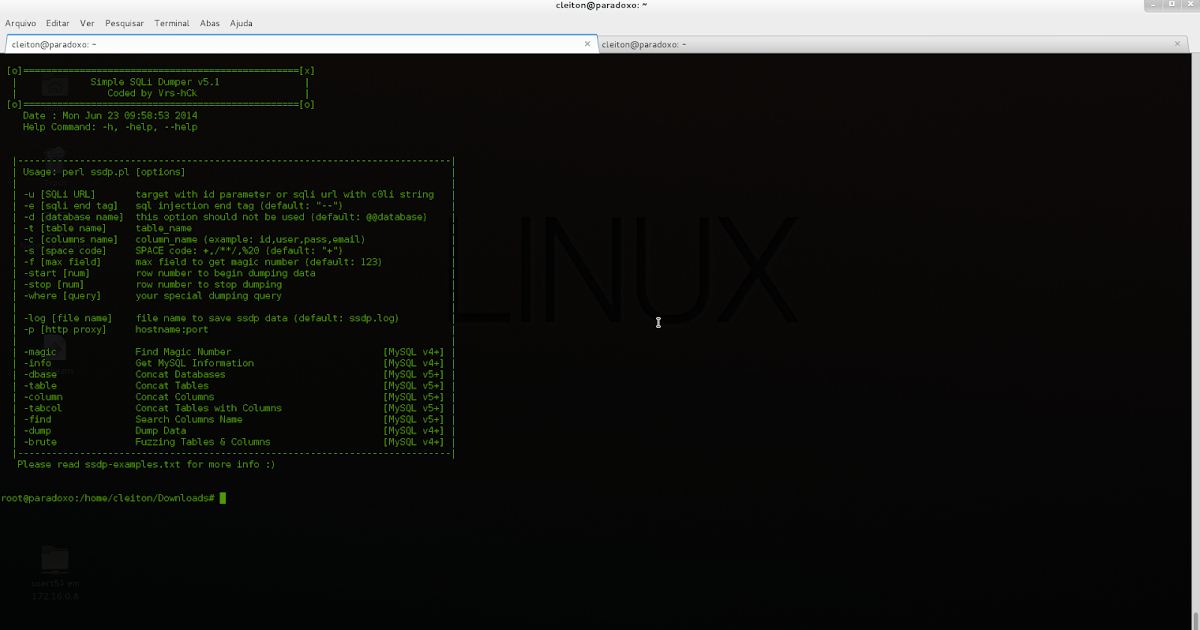
Task: Open the Pesquisar menu
Action: point(124,23)
